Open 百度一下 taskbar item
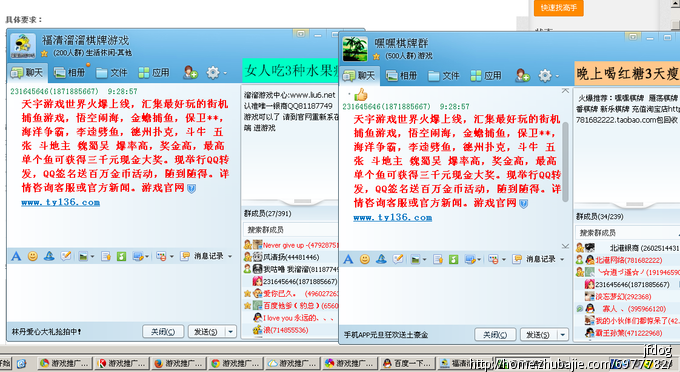 [406, 363]
